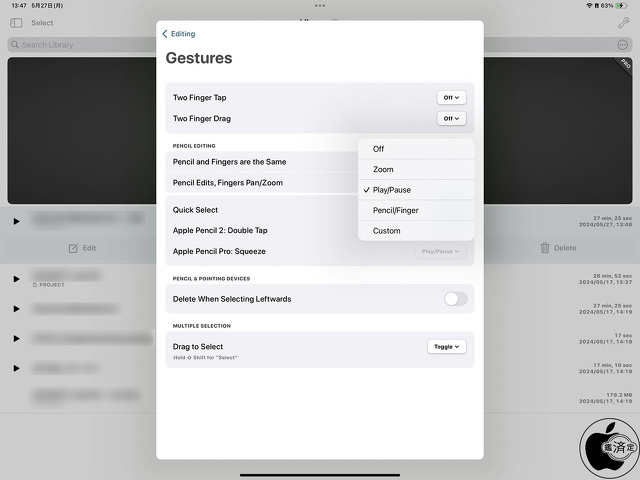This screenshot has height=480, width=640.
Task: Tap the battery status icon
Action: pyautogui.click(x=622, y=6)
